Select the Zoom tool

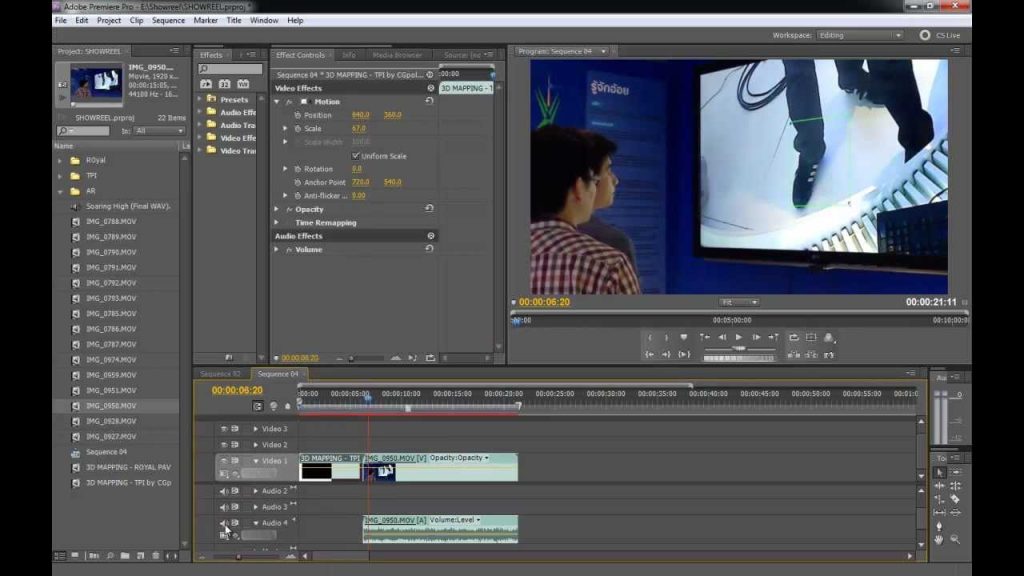tap(955, 539)
